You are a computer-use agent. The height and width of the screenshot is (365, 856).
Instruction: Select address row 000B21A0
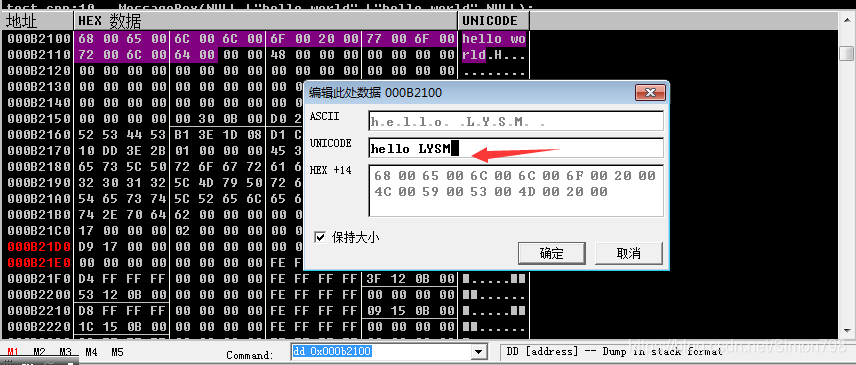tap(39, 199)
